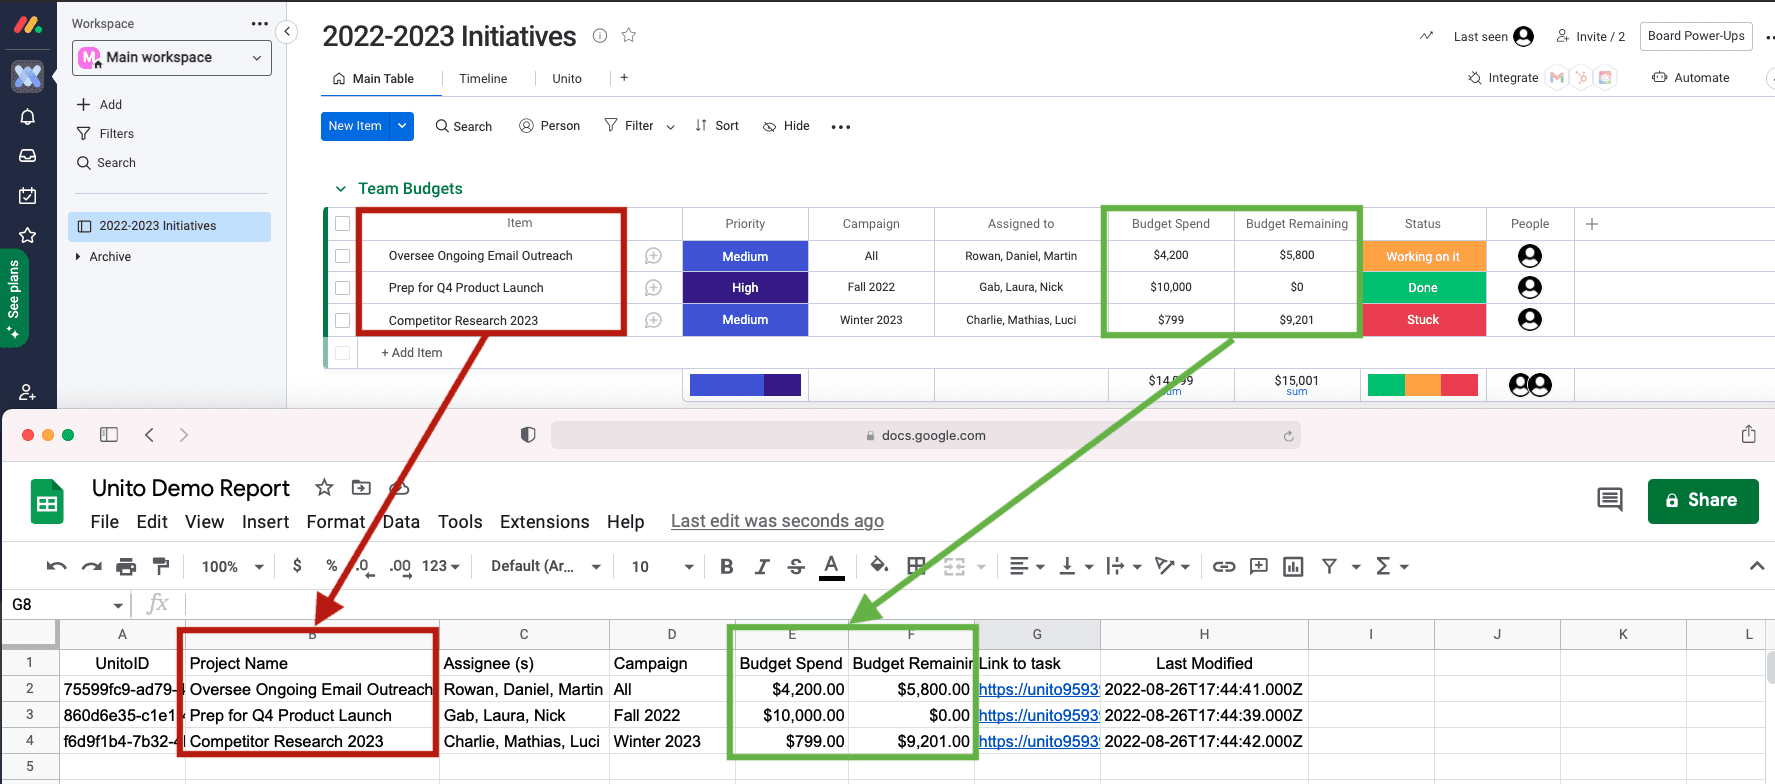Open File menu in Sheets
The width and height of the screenshot is (1775, 784).
105,522
